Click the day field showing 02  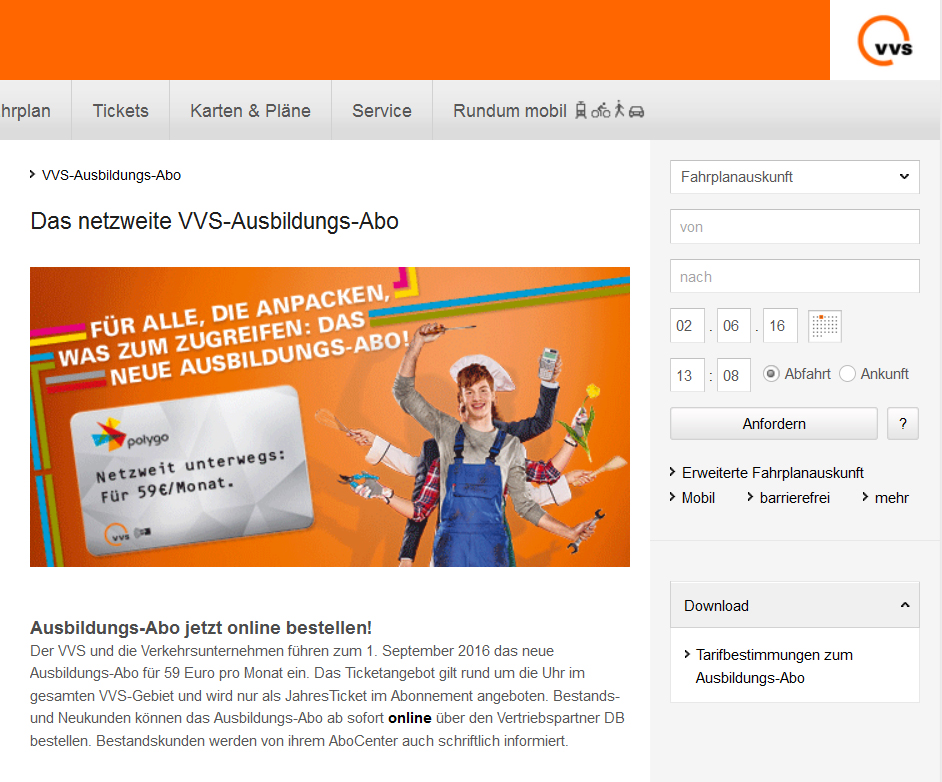(687, 326)
